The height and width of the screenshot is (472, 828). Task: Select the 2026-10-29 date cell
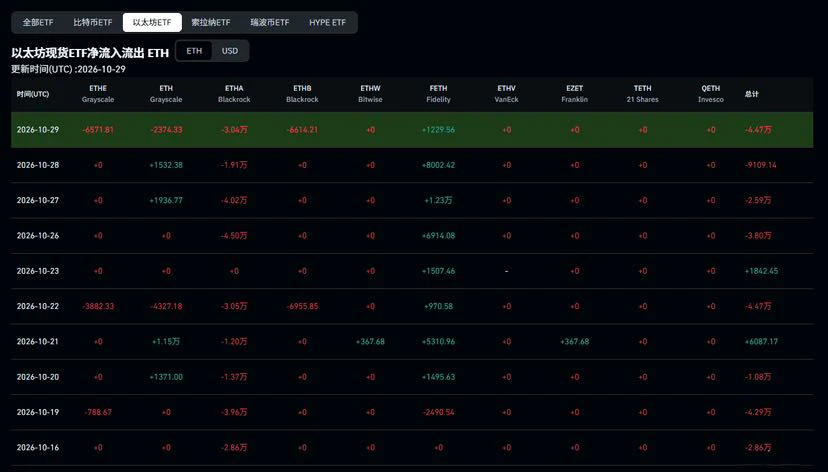pos(38,130)
